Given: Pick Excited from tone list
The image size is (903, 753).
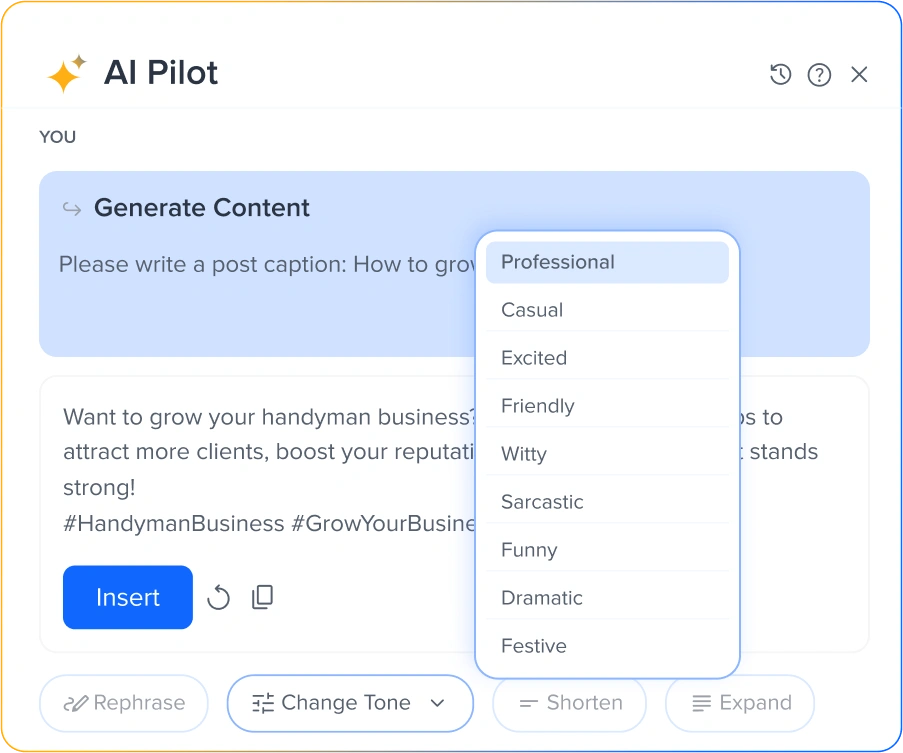Looking at the screenshot, I should point(607,358).
